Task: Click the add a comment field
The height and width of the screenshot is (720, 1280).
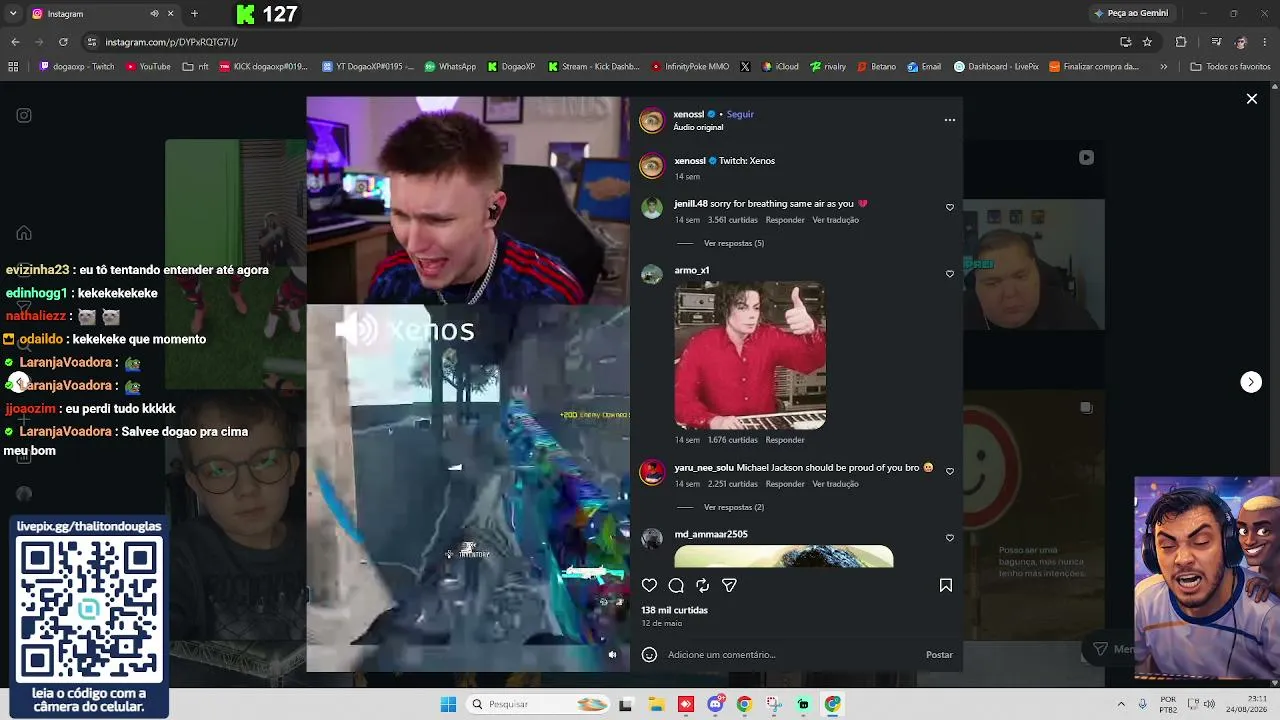Action: click(x=790, y=655)
